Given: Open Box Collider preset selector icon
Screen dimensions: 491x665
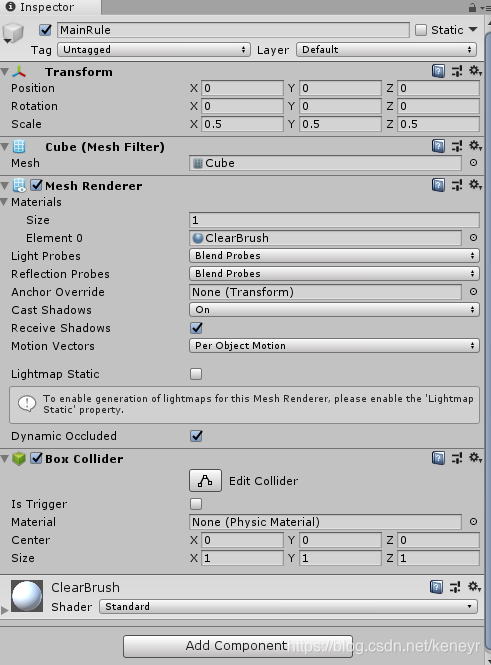Looking at the screenshot, I should point(457,458).
